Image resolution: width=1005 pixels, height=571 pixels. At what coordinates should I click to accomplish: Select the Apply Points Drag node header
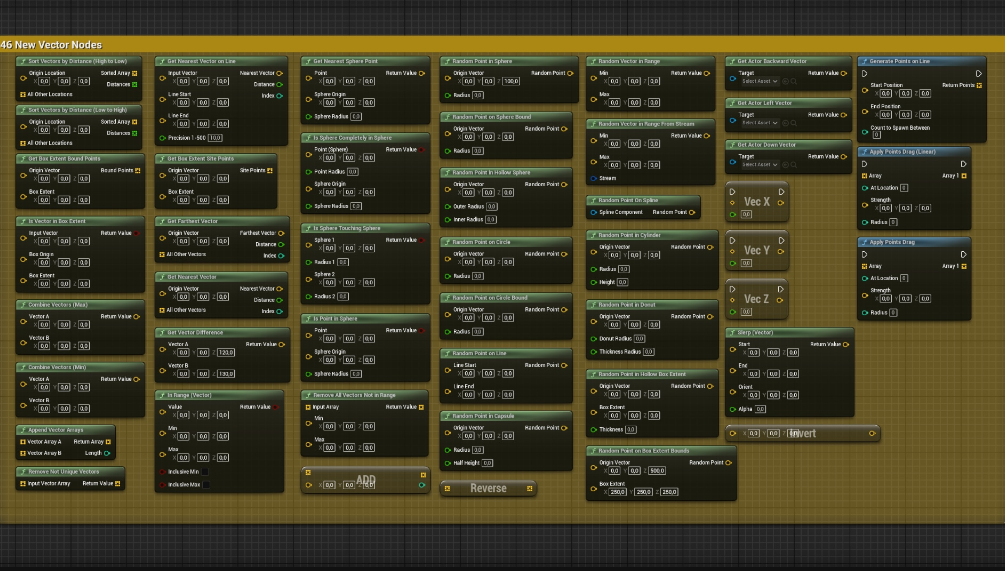pos(914,242)
